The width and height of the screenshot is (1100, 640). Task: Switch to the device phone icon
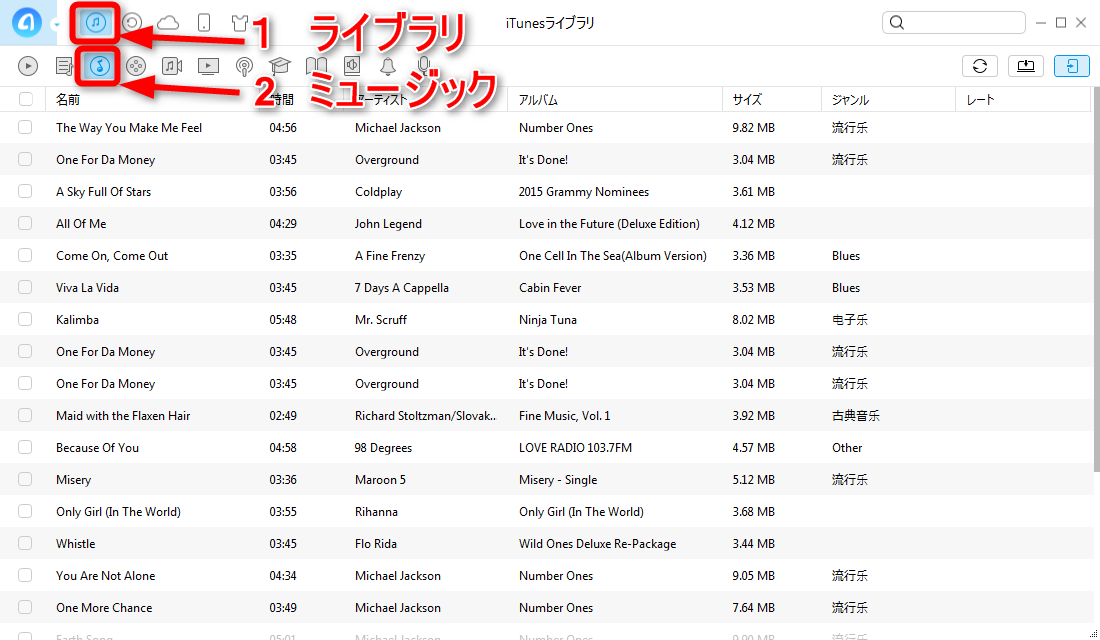tap(204, 22)
